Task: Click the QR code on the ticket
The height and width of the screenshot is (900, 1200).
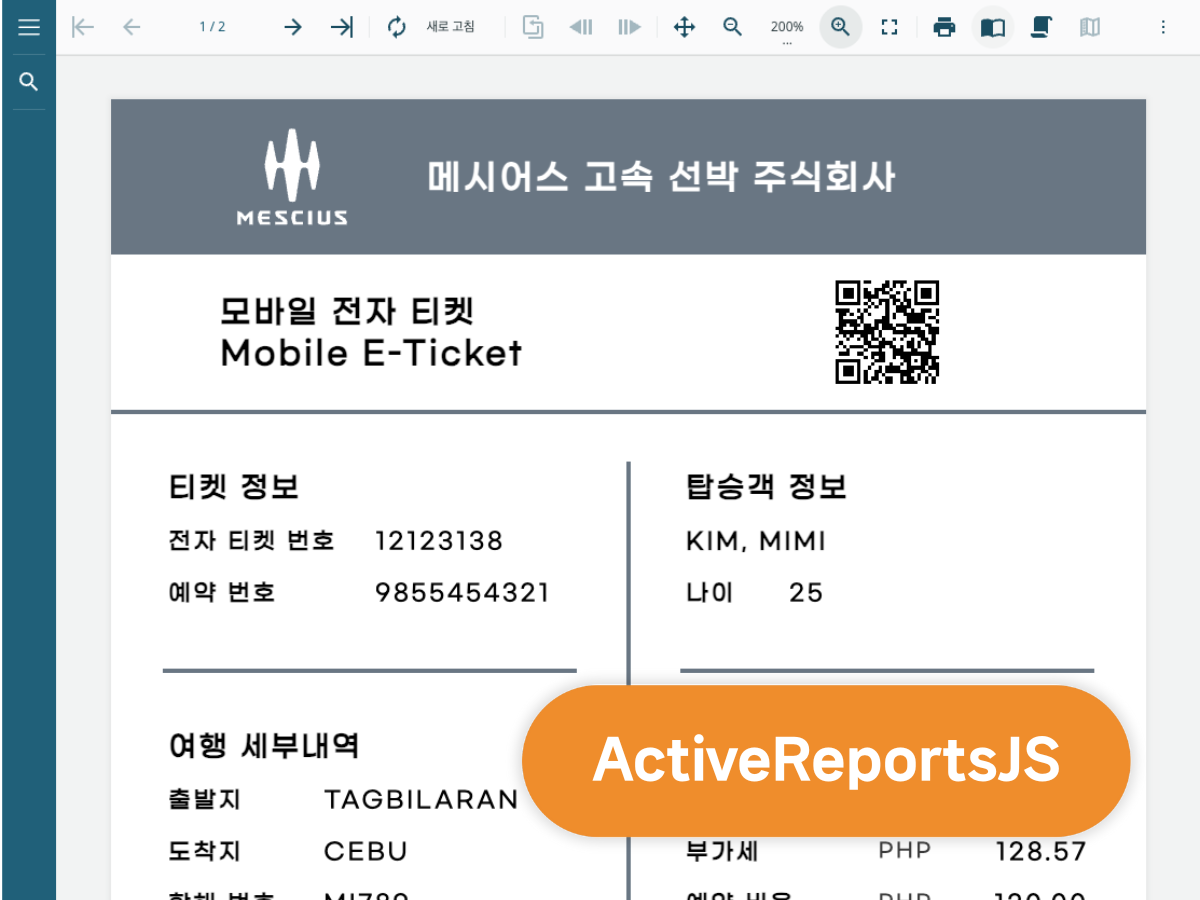Action: pos(887,332)
